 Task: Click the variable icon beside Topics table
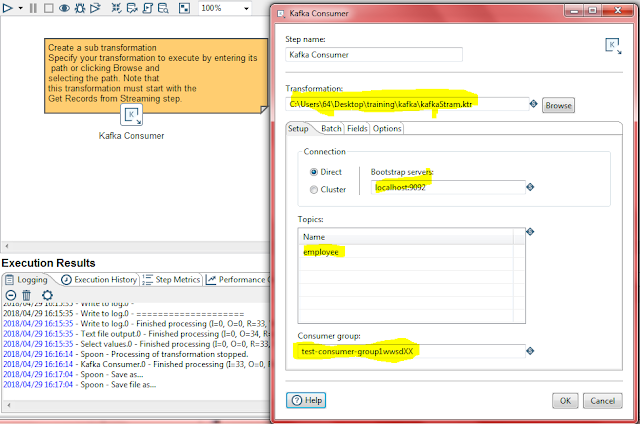(530, 232)
